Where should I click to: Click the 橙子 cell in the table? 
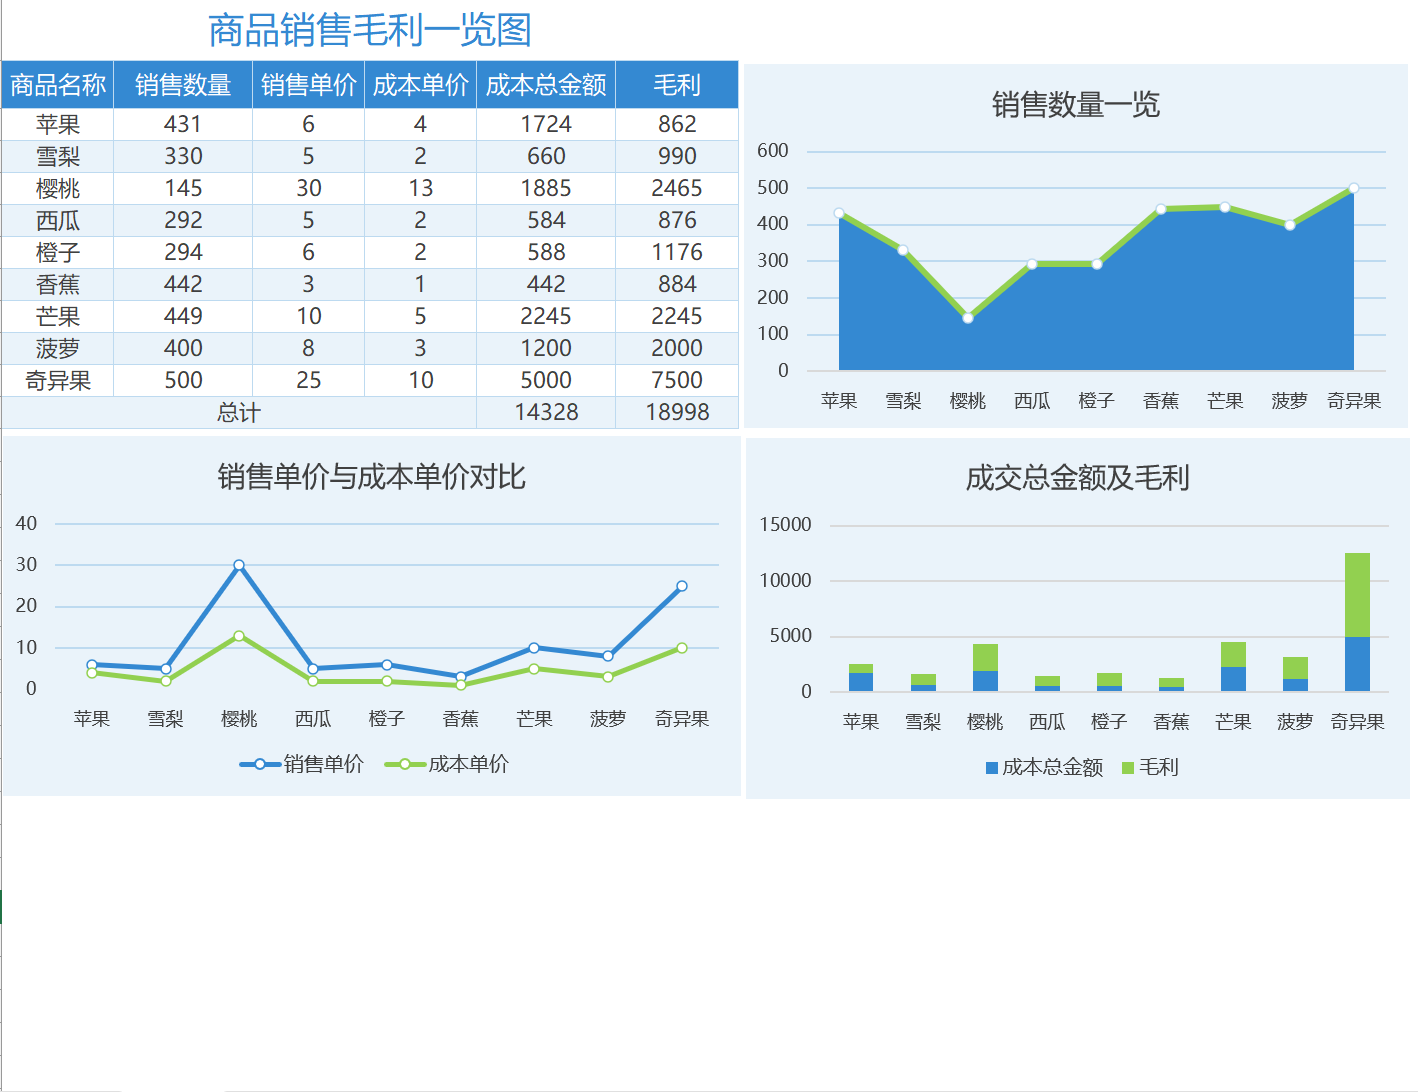coord(58,252)
